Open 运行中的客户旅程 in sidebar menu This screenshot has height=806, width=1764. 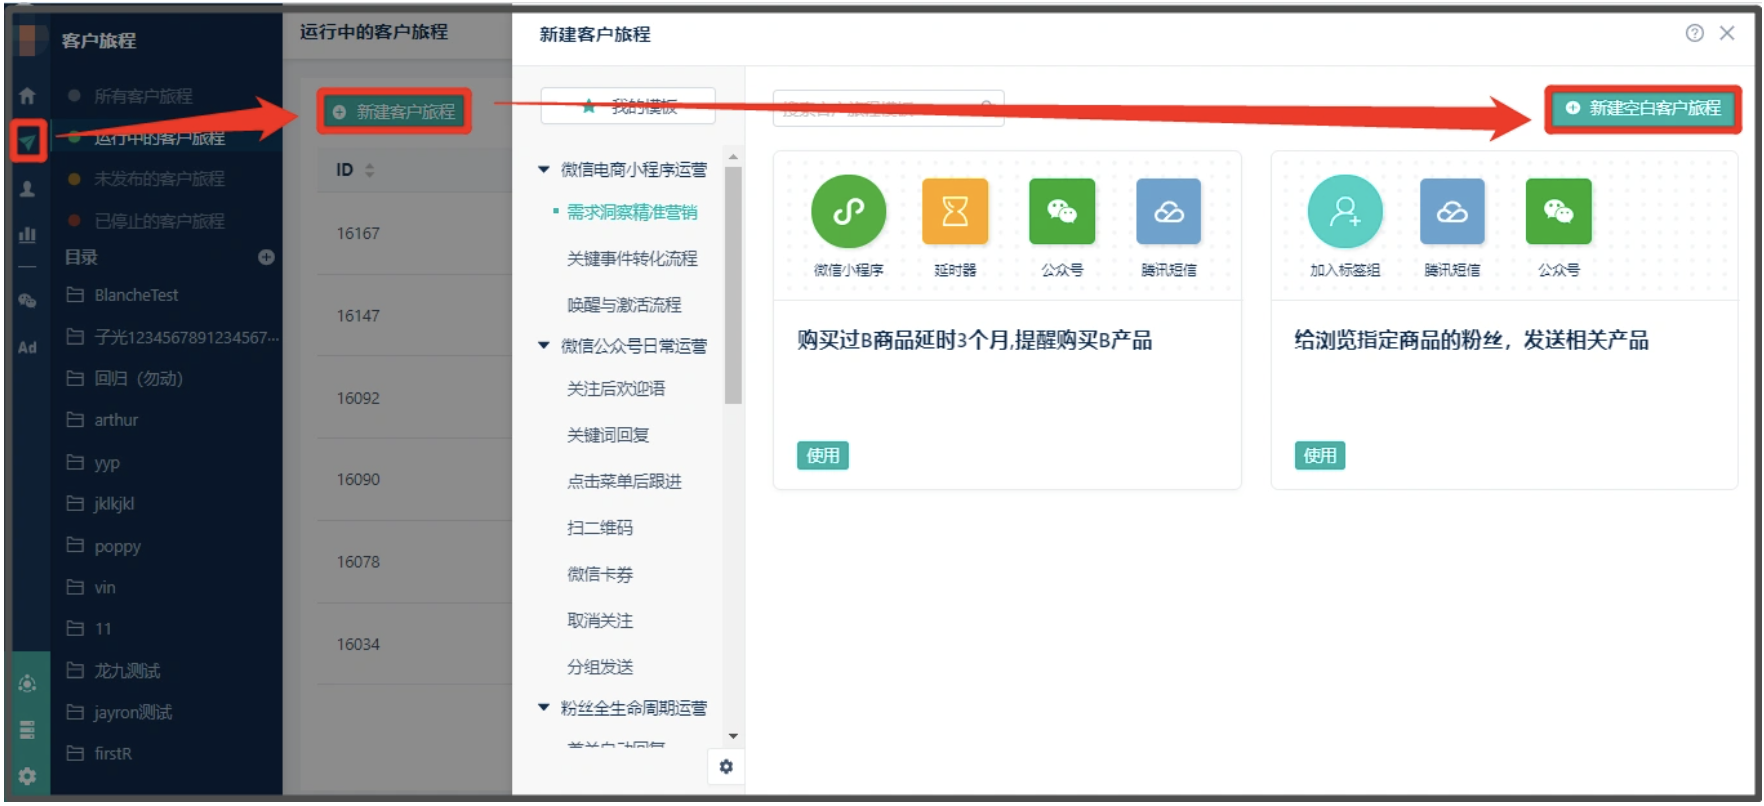[x=159, y=138]
